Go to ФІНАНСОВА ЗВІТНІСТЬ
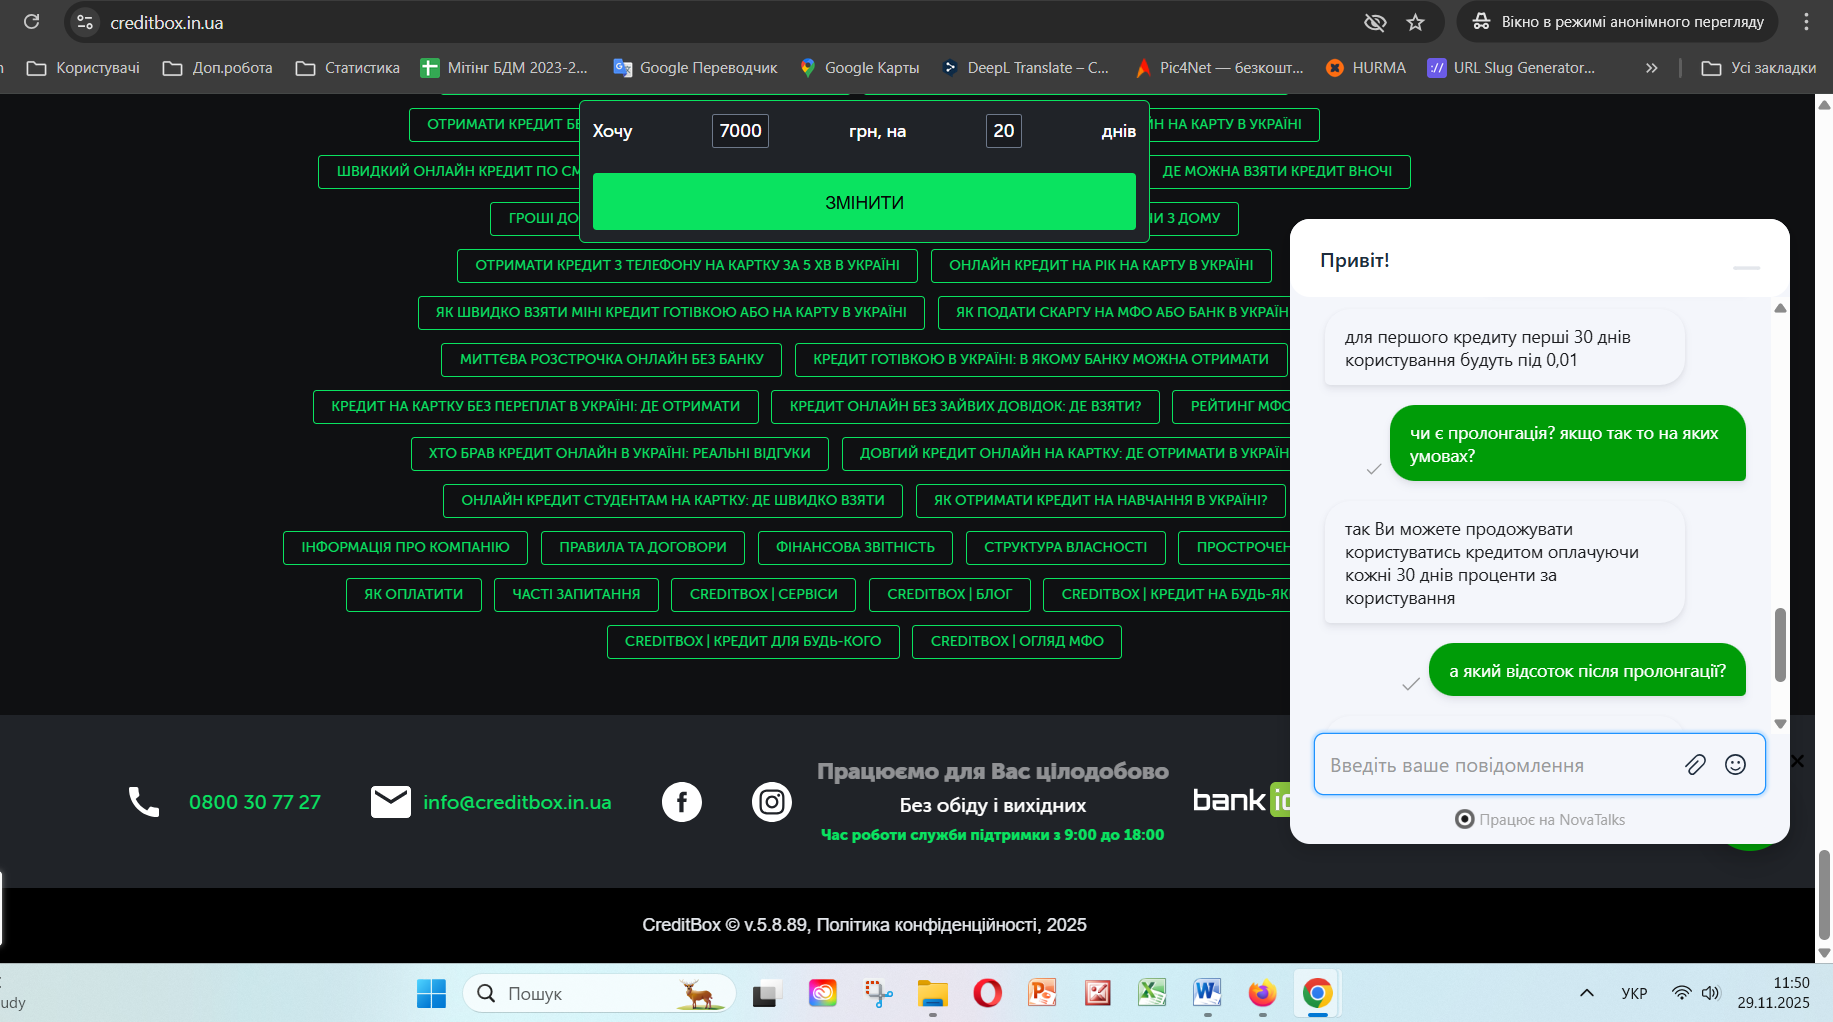 click(855, 547)
